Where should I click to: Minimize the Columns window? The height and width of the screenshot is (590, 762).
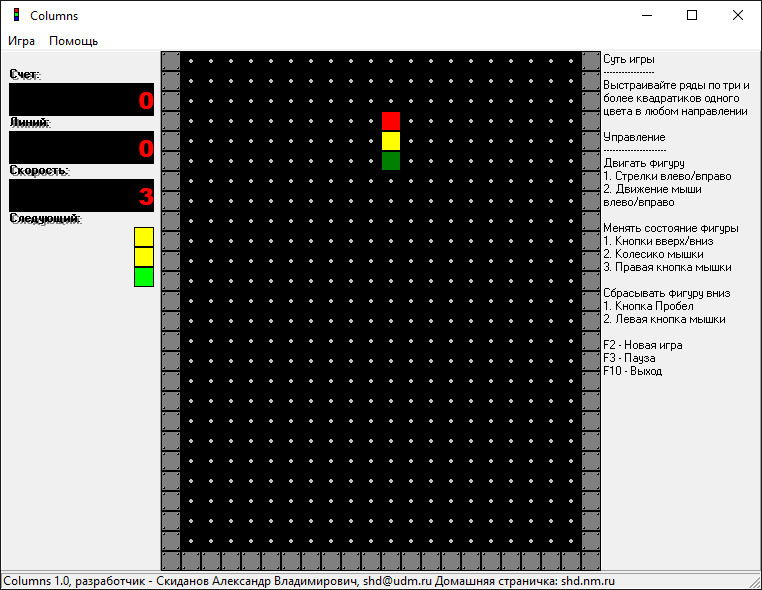(647, 16)
